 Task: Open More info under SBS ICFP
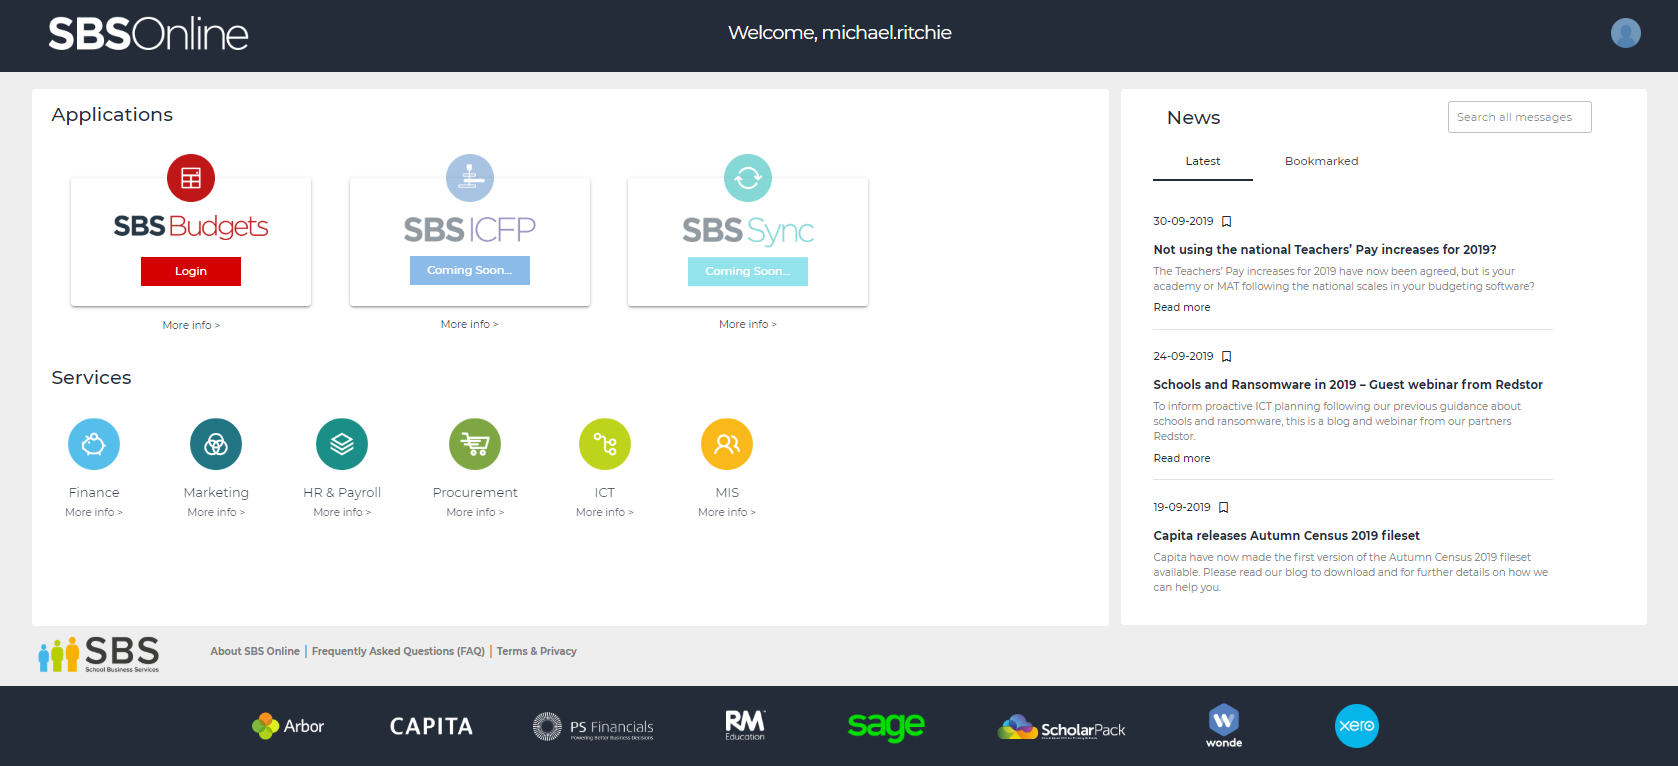(470, 324)
